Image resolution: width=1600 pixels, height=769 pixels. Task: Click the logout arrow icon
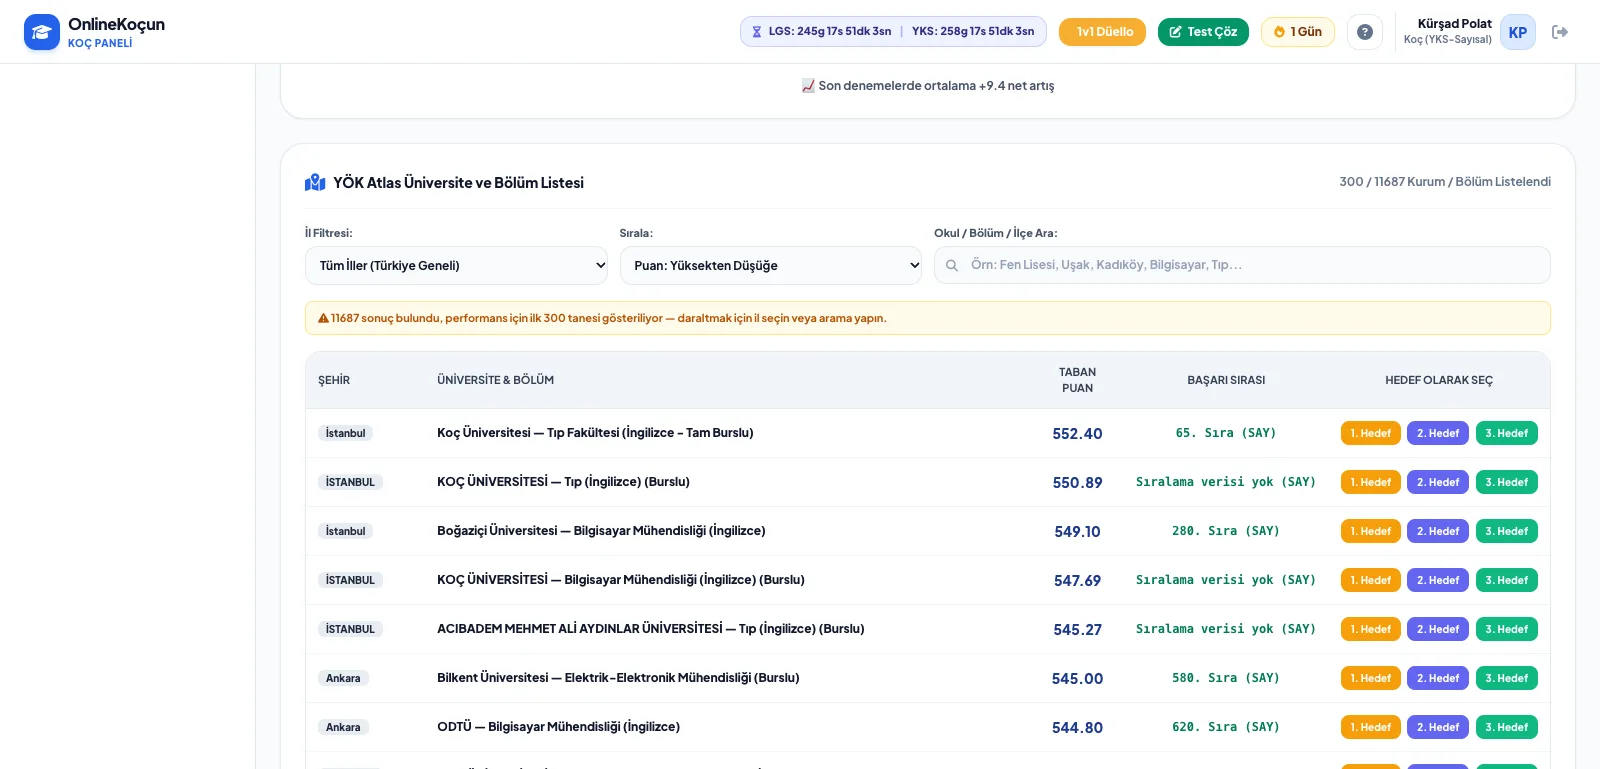click(x=1560, y=32)
